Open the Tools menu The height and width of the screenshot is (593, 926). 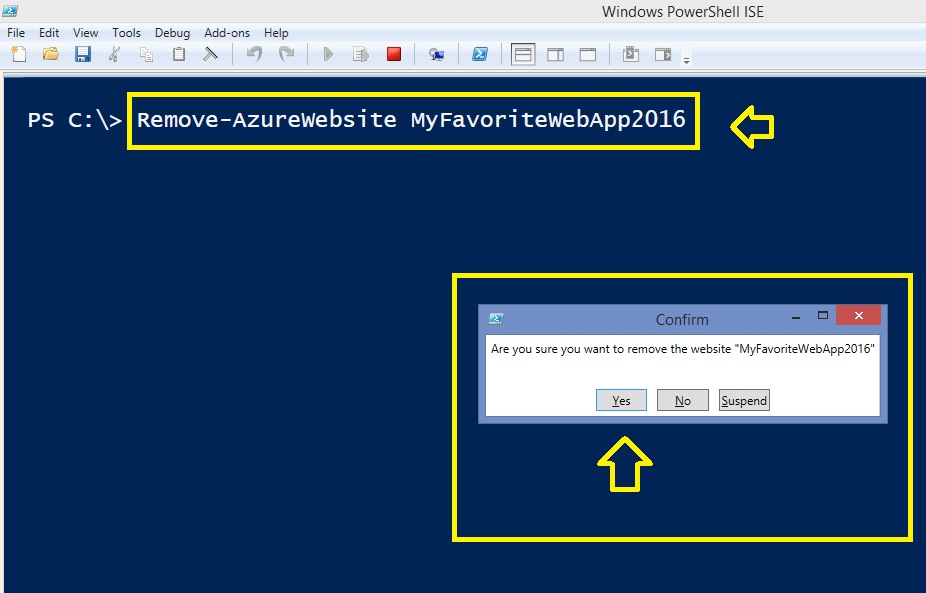126,33
